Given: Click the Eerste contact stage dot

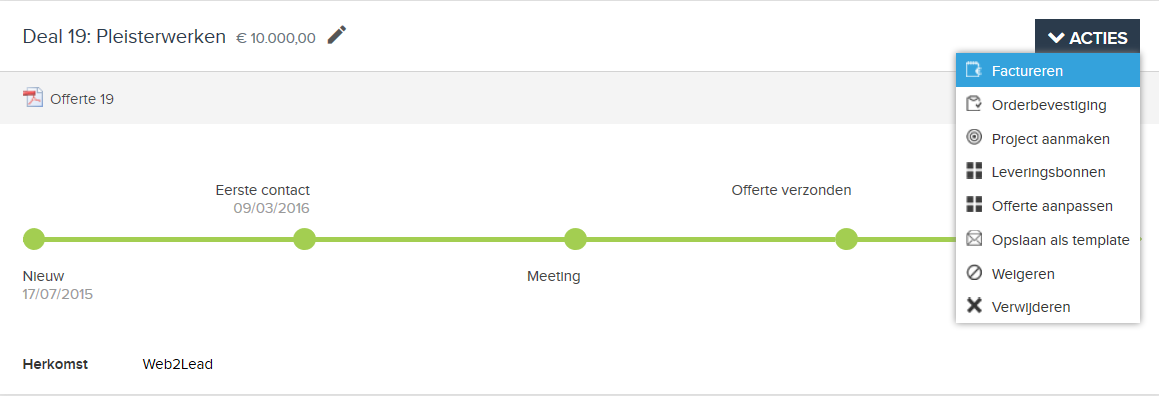Looking at the screenshot, I should [305, 239].
